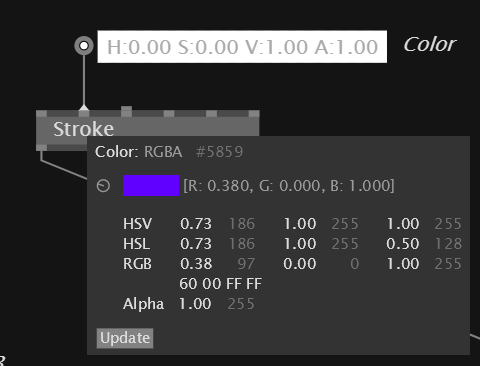Click the circular pin beside the Color IOBox
The height and width of the screenshot is (366, 480).
(x=84, y=45)
